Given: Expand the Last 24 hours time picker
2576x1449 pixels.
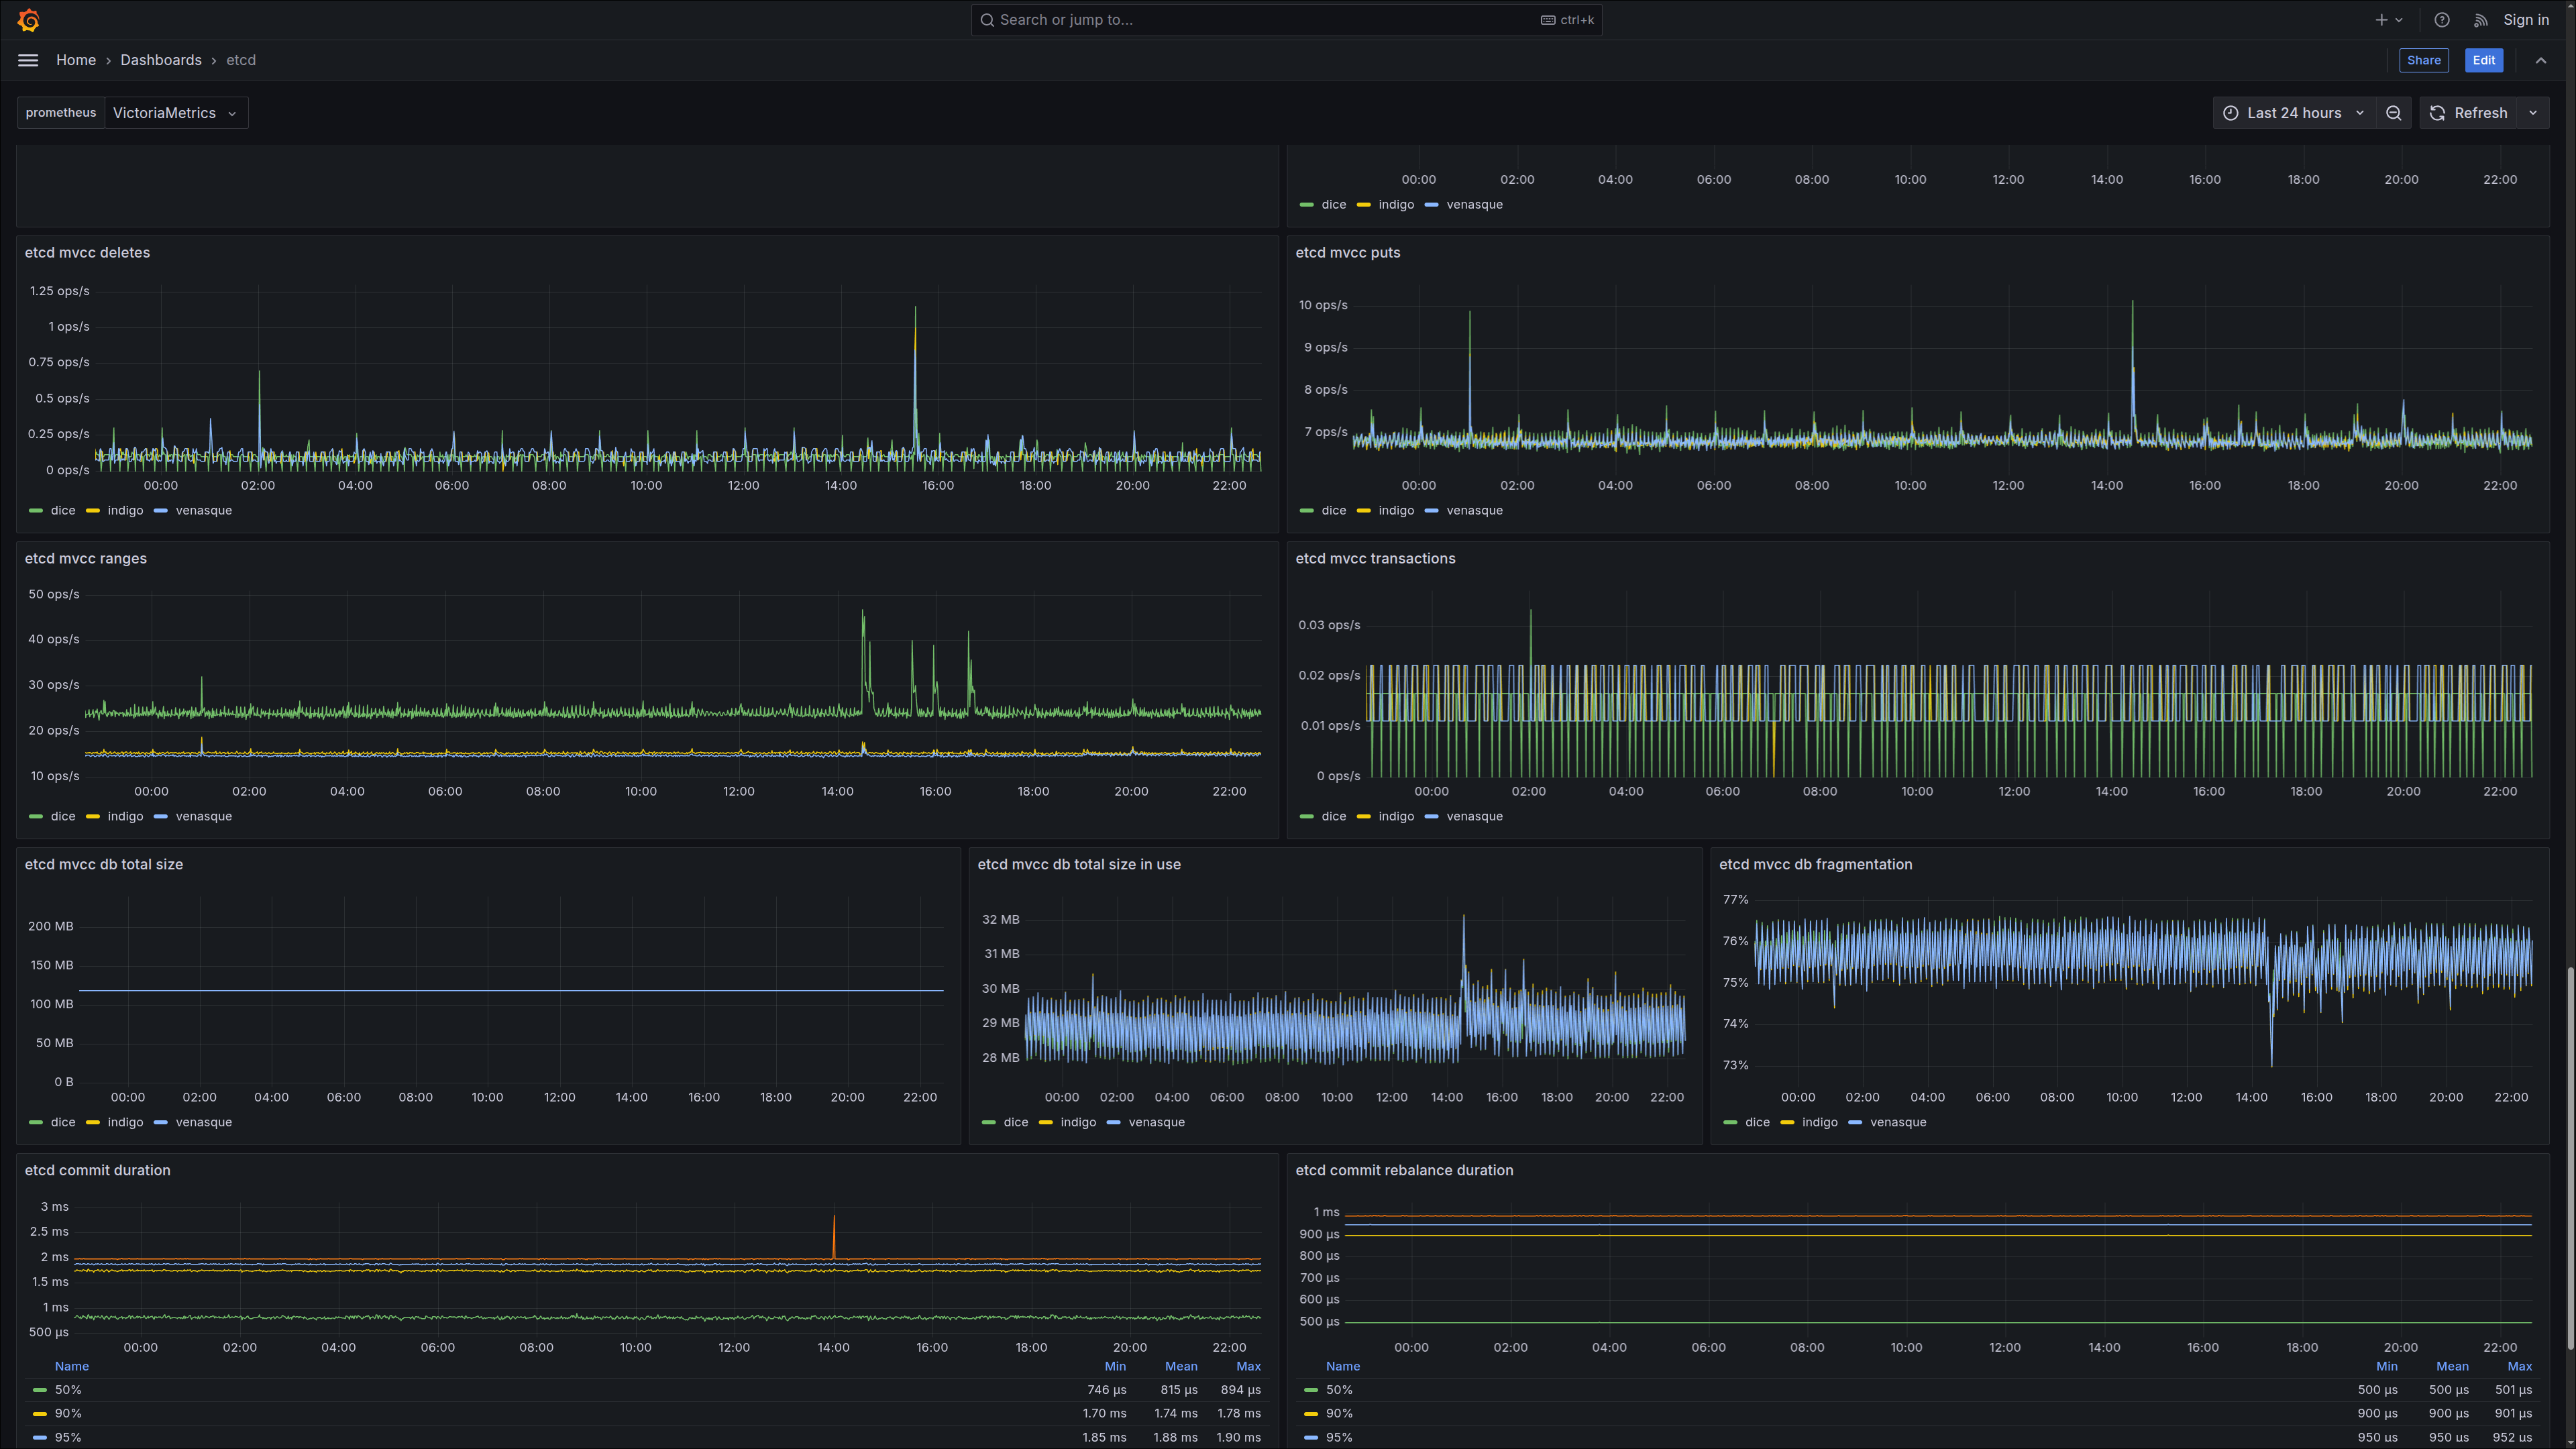Looking at the screenshot, I should point(2293,113).
